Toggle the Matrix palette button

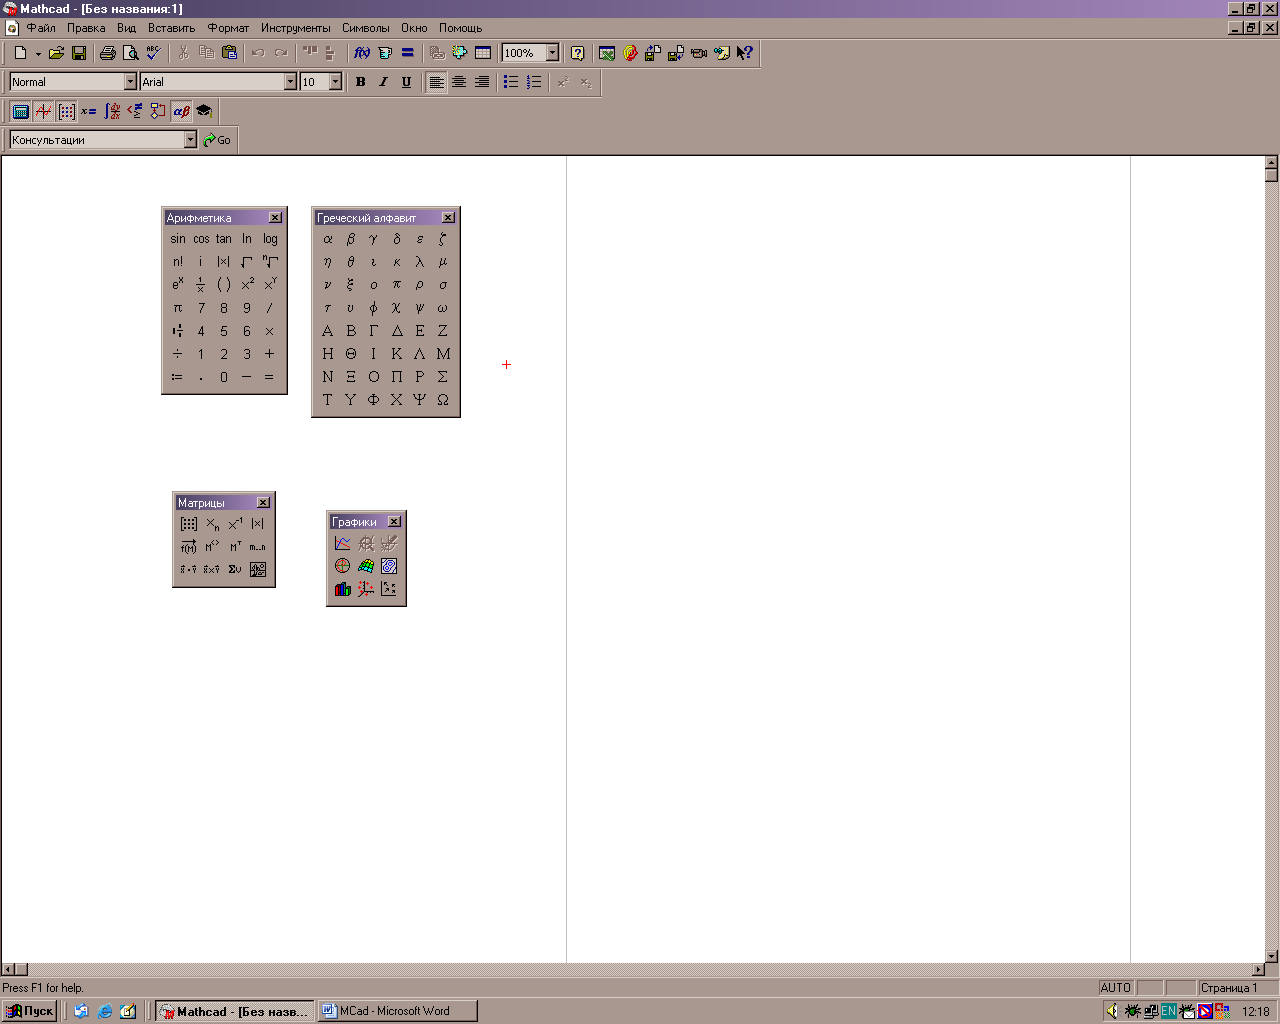pyautogui.click(x=66, y=111)
